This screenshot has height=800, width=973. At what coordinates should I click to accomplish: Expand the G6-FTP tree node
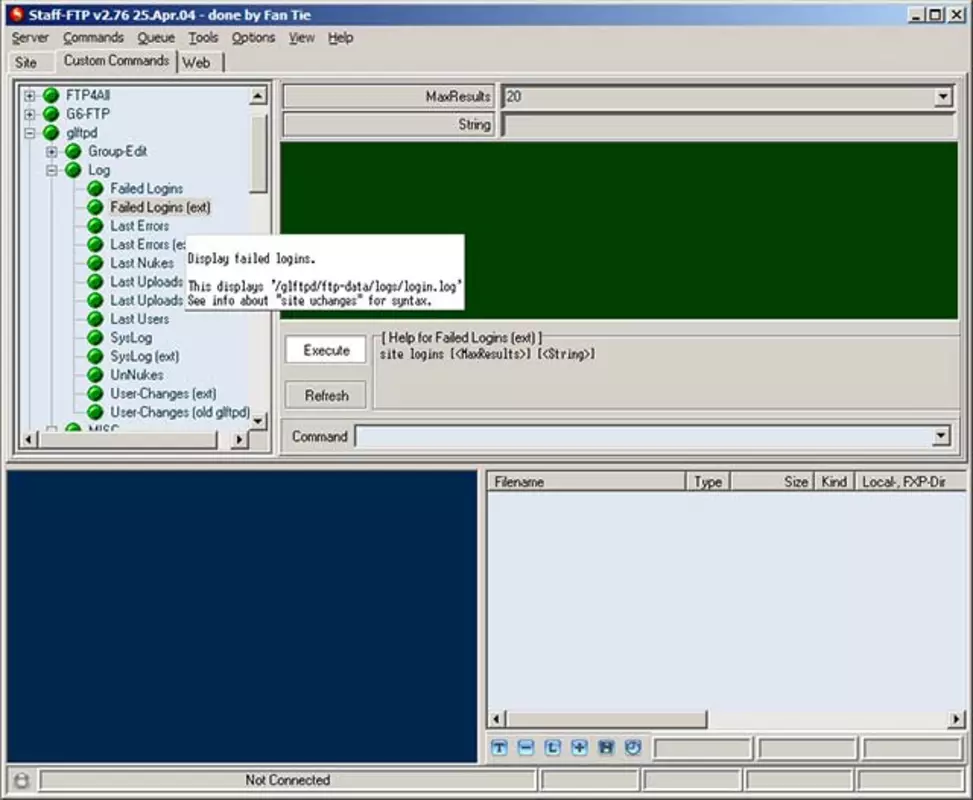[x=29, y=114]
